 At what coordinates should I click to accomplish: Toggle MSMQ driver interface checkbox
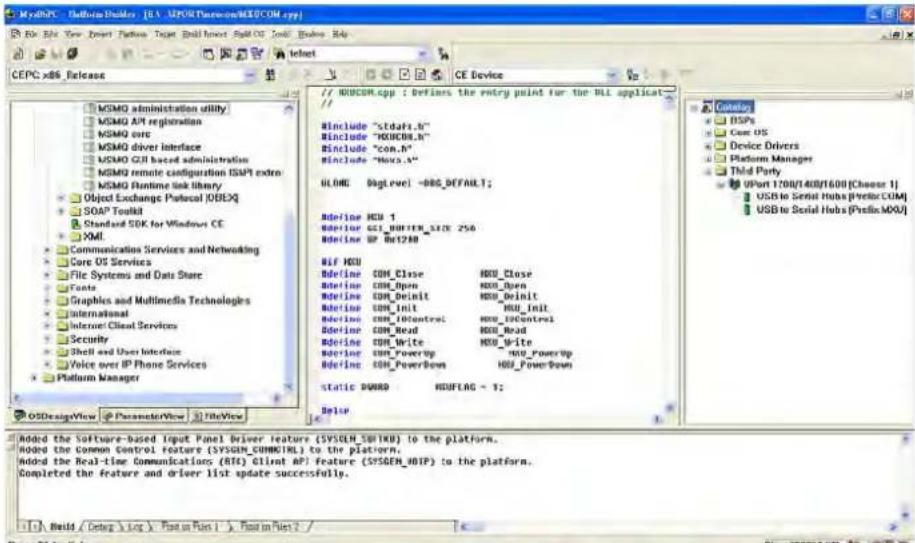[x=89, y=147]
